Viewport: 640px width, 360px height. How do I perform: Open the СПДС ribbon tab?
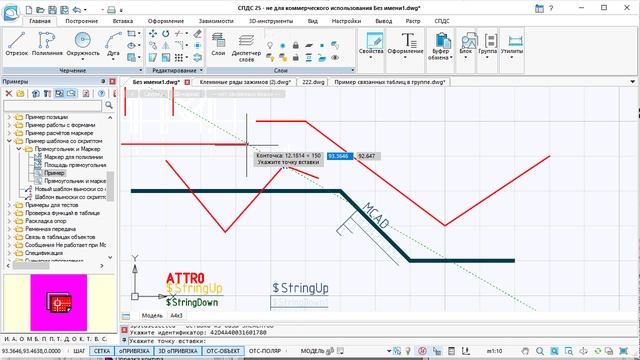(x=442, y=21)
